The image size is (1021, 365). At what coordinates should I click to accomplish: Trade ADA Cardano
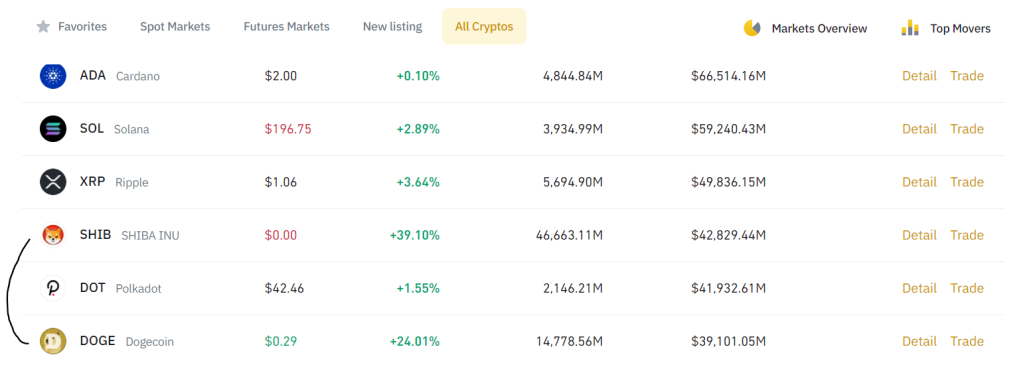[967, 76]
